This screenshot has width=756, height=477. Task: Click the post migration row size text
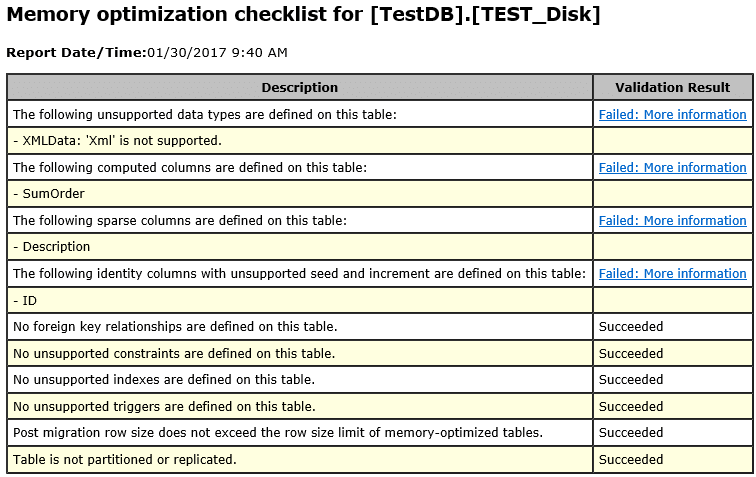pos(277,433)
